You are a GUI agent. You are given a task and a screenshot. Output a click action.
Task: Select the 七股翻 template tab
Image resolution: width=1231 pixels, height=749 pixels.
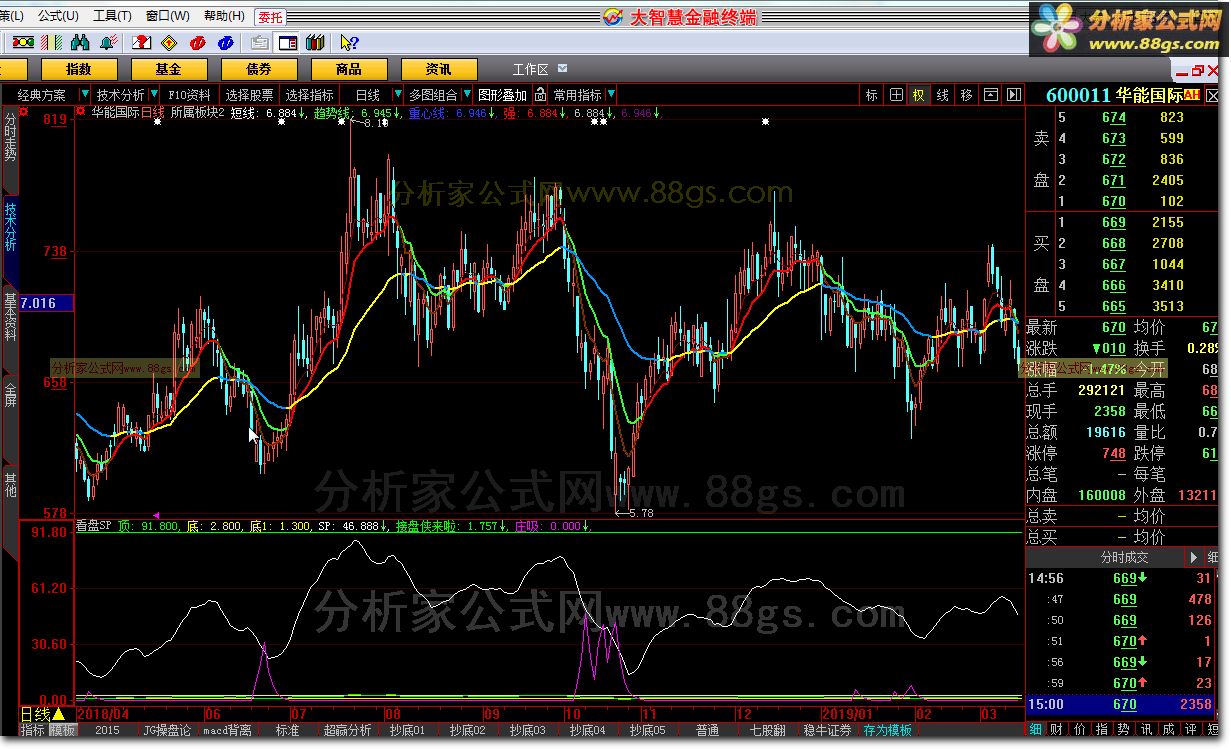[767, 731]
